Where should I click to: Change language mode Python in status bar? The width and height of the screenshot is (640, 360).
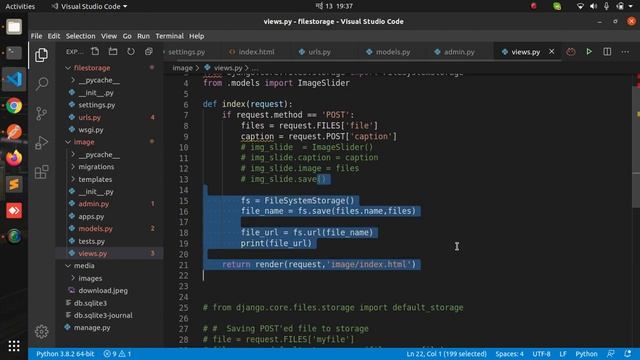[x=586, y=354]
